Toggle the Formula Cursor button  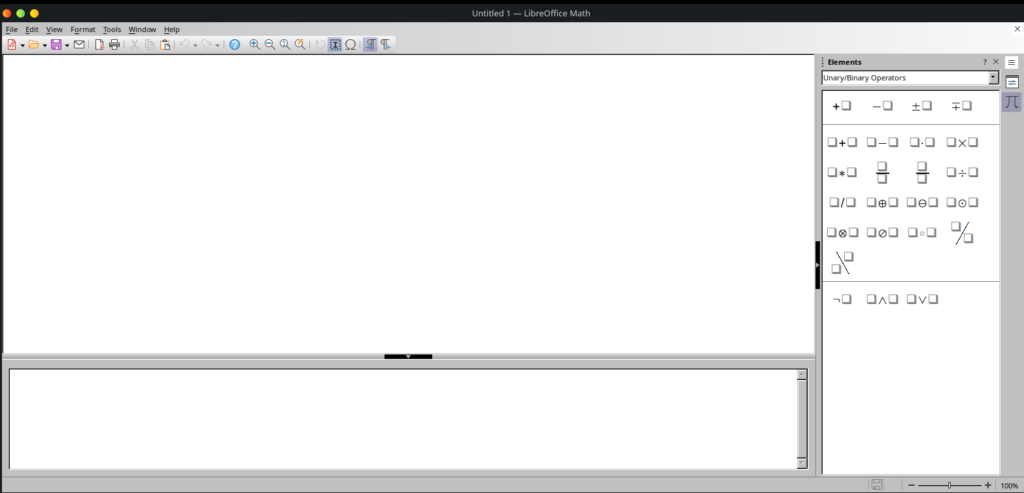click(335, 45)
